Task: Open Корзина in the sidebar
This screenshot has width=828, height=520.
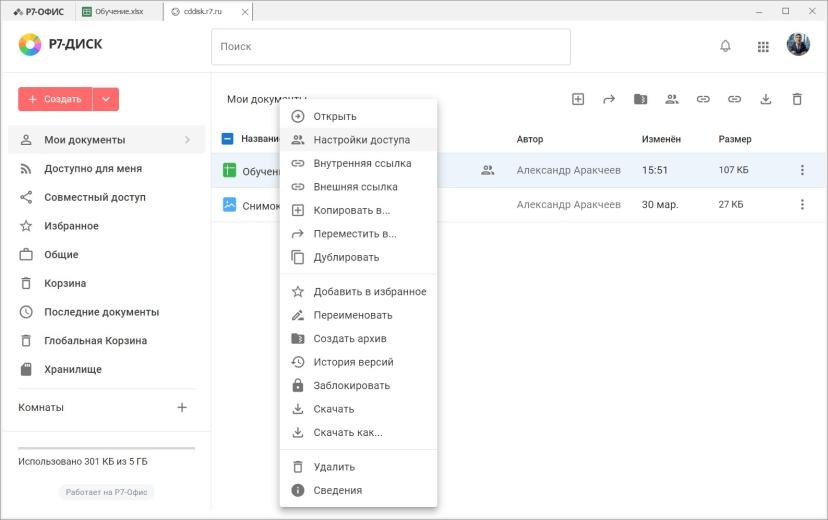Action: 106,283
